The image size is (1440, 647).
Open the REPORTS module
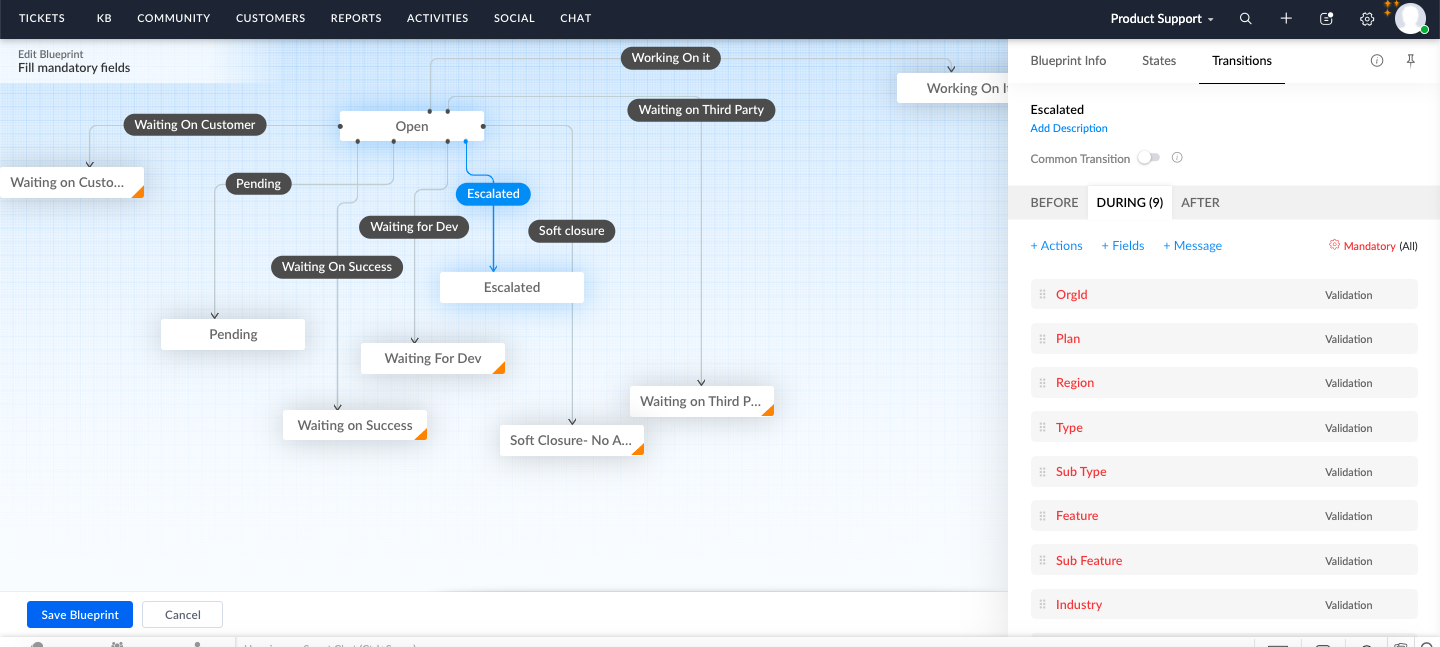click(356, 18)
